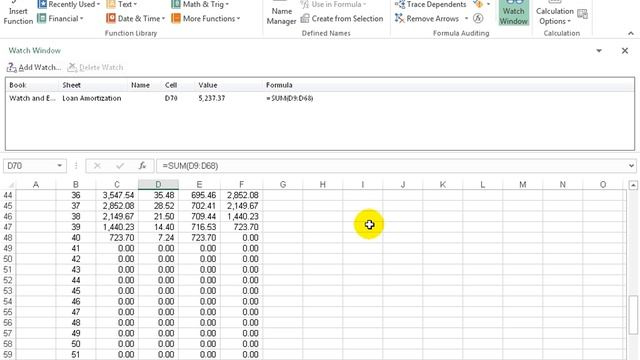Click Add Watch...
This screenshot has height=360, width=640.
(x=34, y=67)
